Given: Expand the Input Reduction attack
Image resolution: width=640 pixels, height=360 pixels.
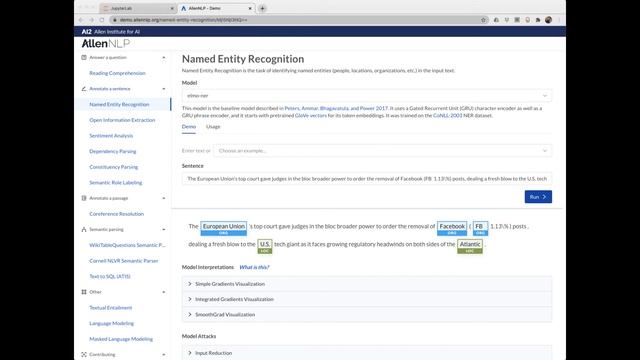Looking at the screenshot, I should (x=367, y=353).
